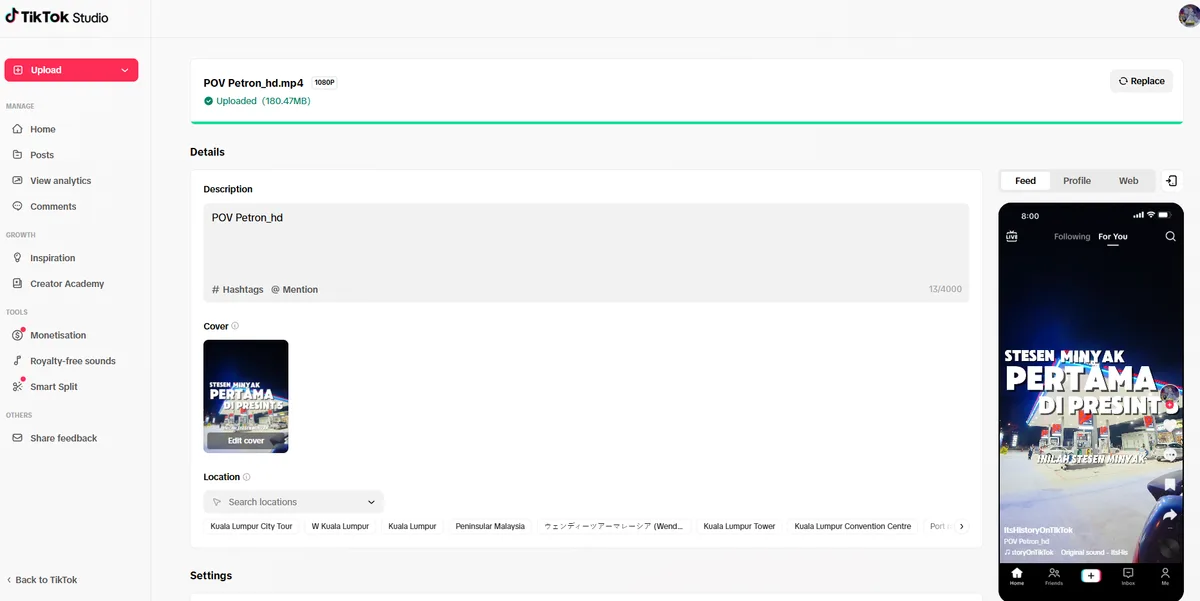Click the TikTok Studio logo
1200x601 pixels.
click(x=57, y=17)
